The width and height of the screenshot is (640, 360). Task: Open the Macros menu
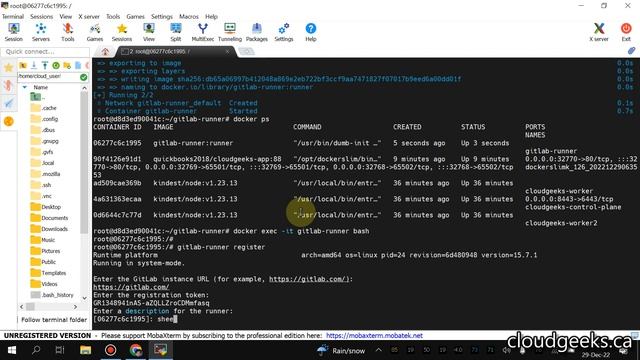pyautogui.click(x=189, y=16)
